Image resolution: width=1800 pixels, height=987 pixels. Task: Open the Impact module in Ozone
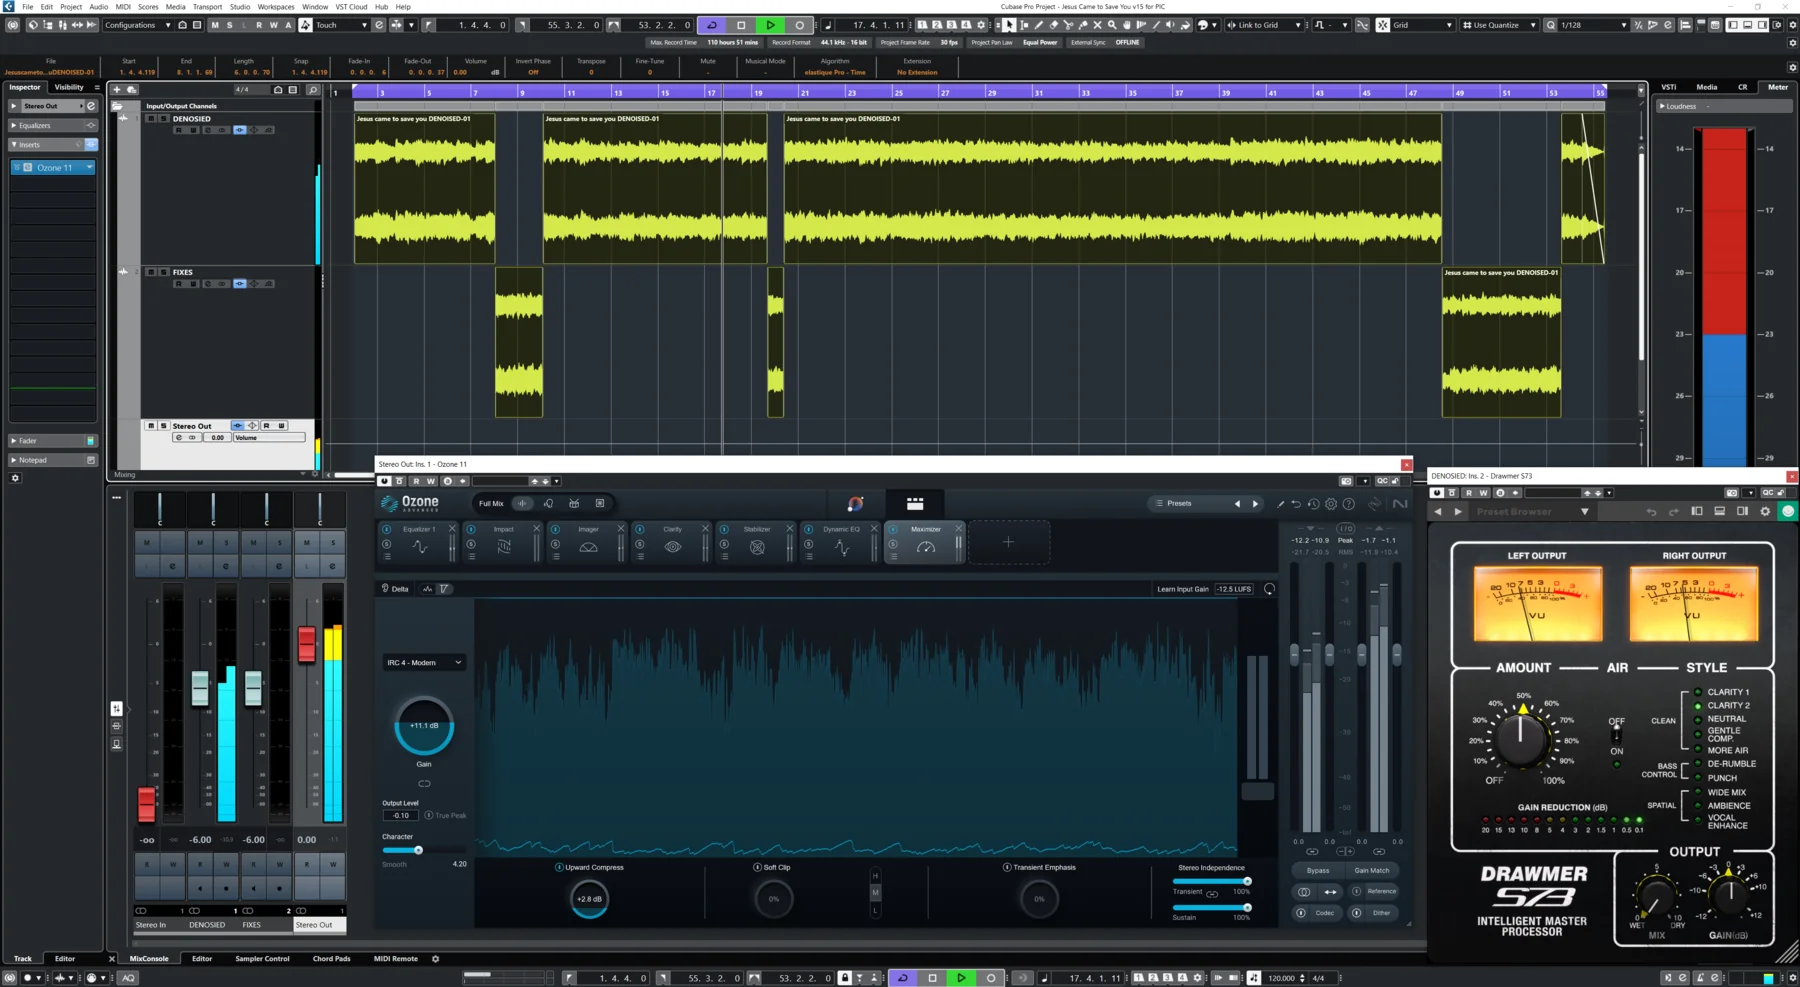504,542
